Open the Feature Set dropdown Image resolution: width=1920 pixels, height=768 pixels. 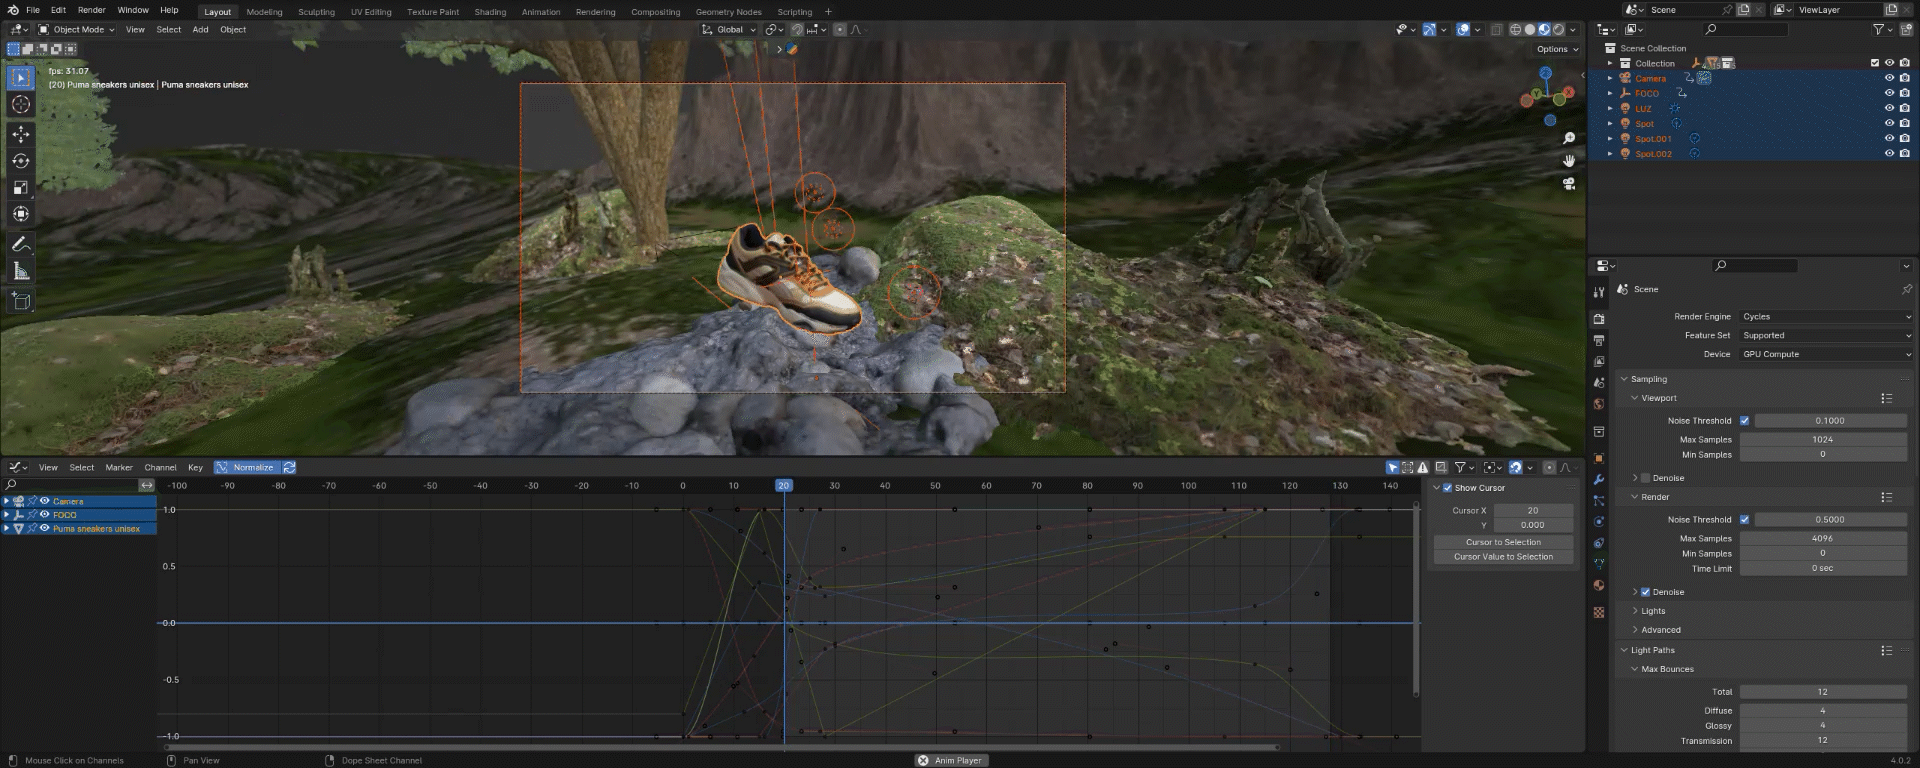(1826, 336)
